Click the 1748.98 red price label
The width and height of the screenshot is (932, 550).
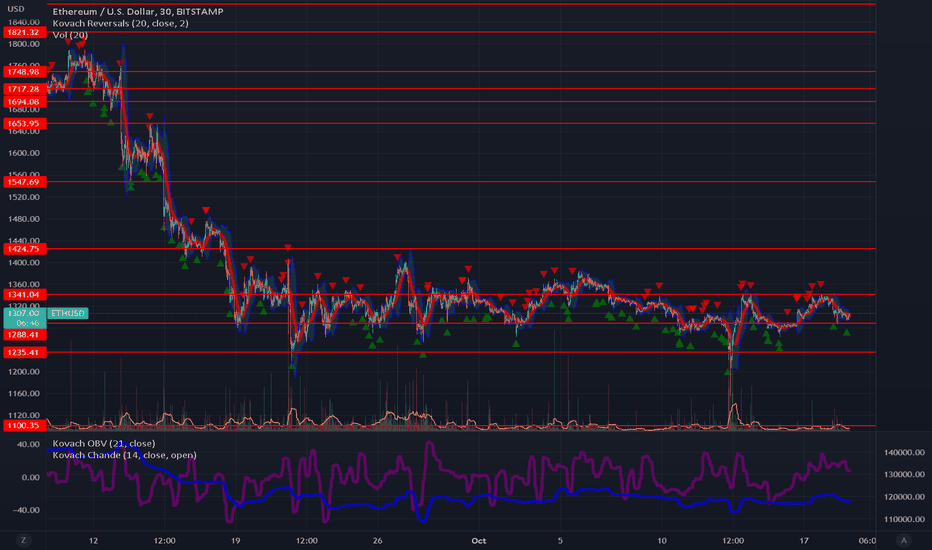(24, 72)
